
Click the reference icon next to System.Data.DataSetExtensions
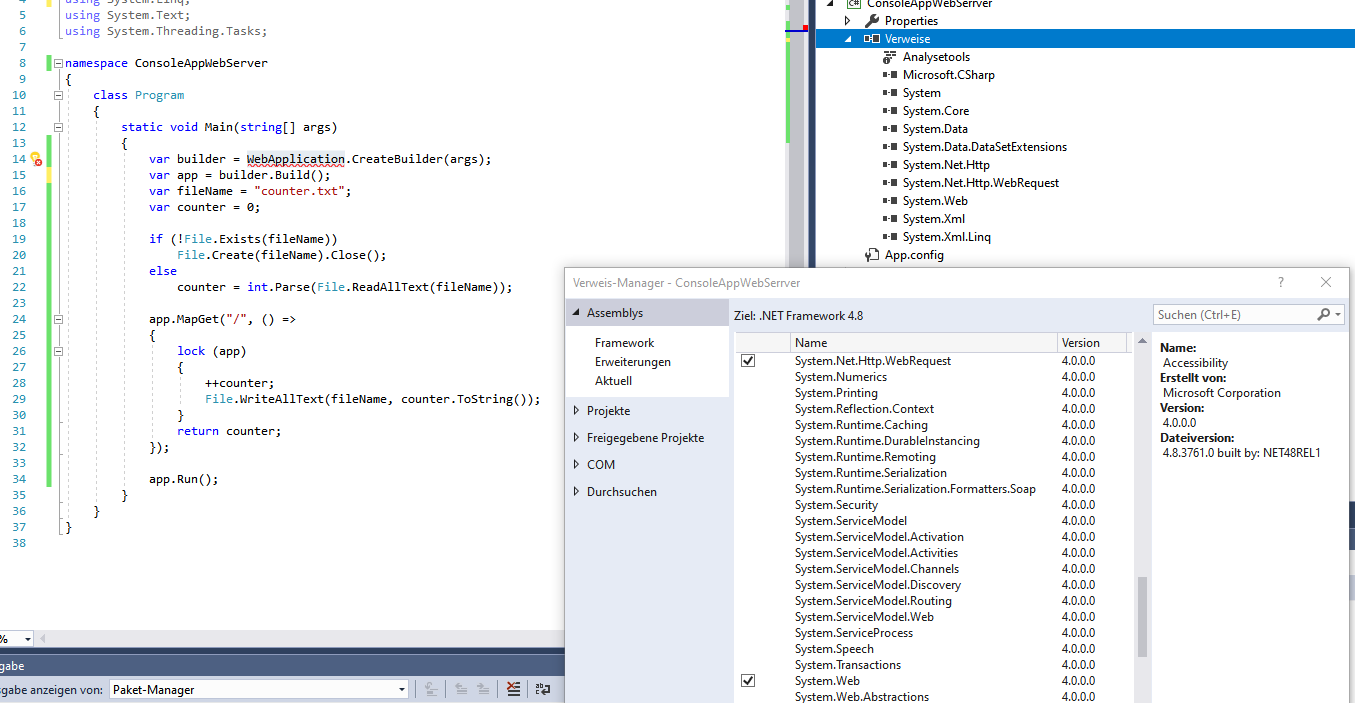[889, 147]
